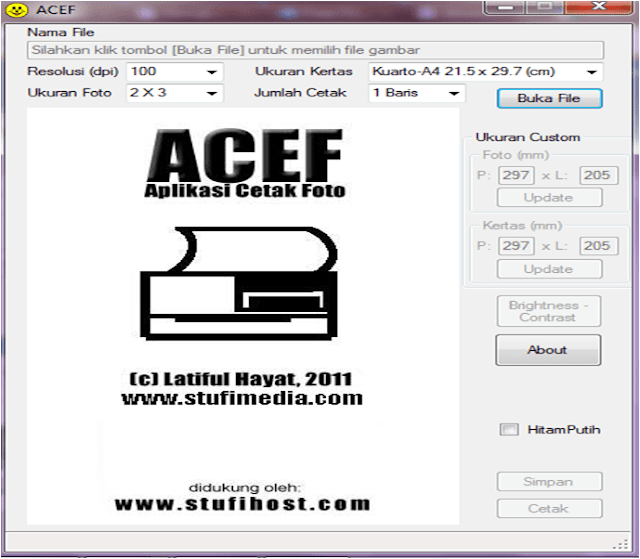Screen dimensions: 640x559
Task: Toggle the HitamPutih checkbox
Action: tap(509, 430)
